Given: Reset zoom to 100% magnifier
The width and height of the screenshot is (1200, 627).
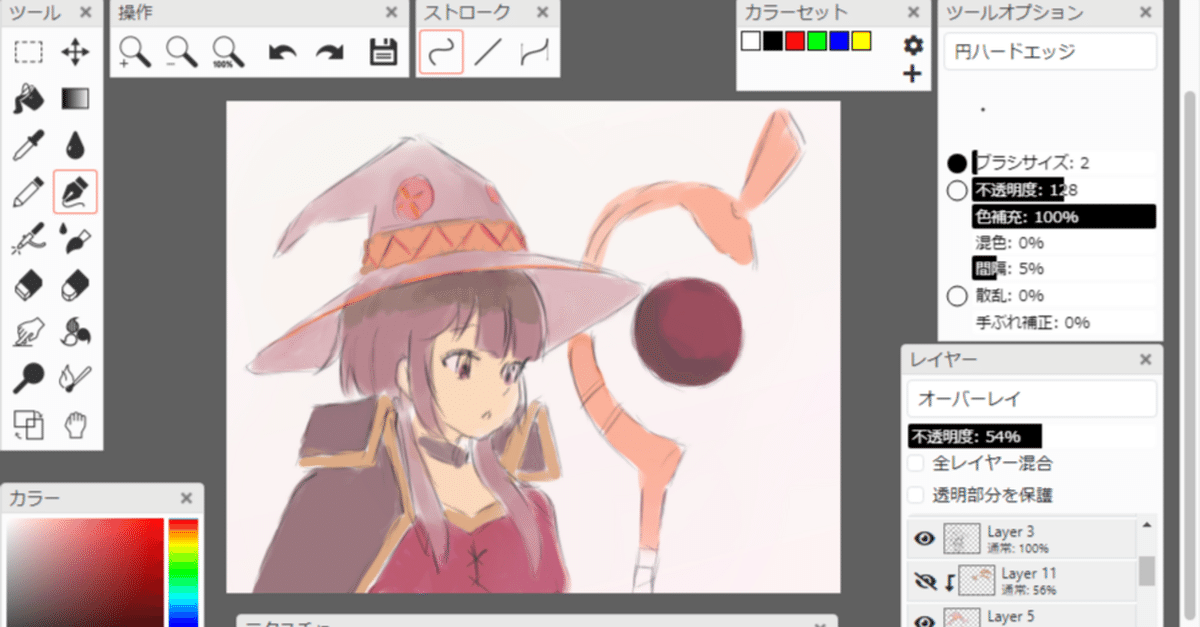Looking at the screenshot, I should point(229,52).
